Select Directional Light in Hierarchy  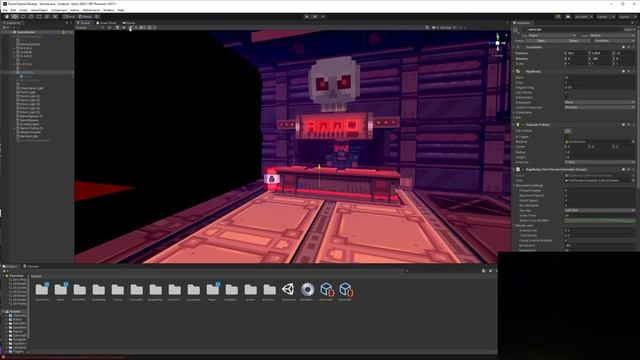tap(32, 88)
